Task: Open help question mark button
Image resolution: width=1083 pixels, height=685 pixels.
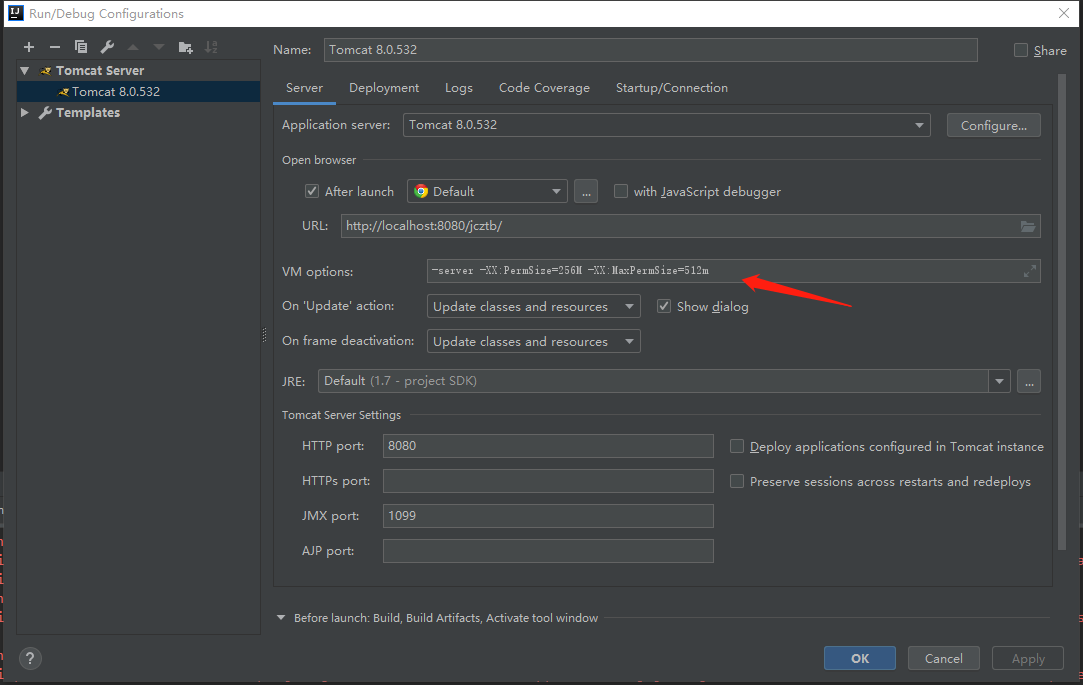Action: coord(30,658)
